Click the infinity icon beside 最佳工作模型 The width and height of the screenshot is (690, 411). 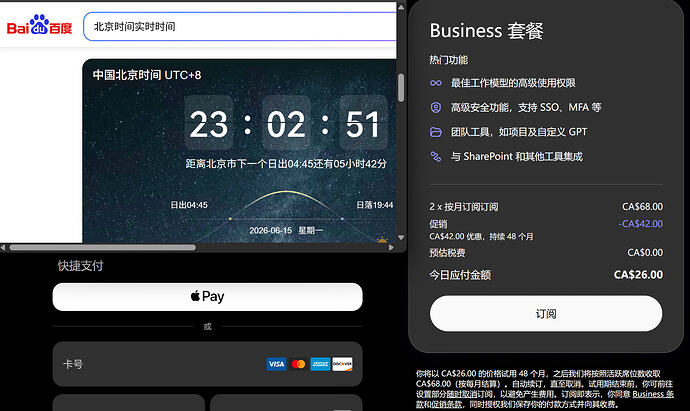click(x=436, y=83)
